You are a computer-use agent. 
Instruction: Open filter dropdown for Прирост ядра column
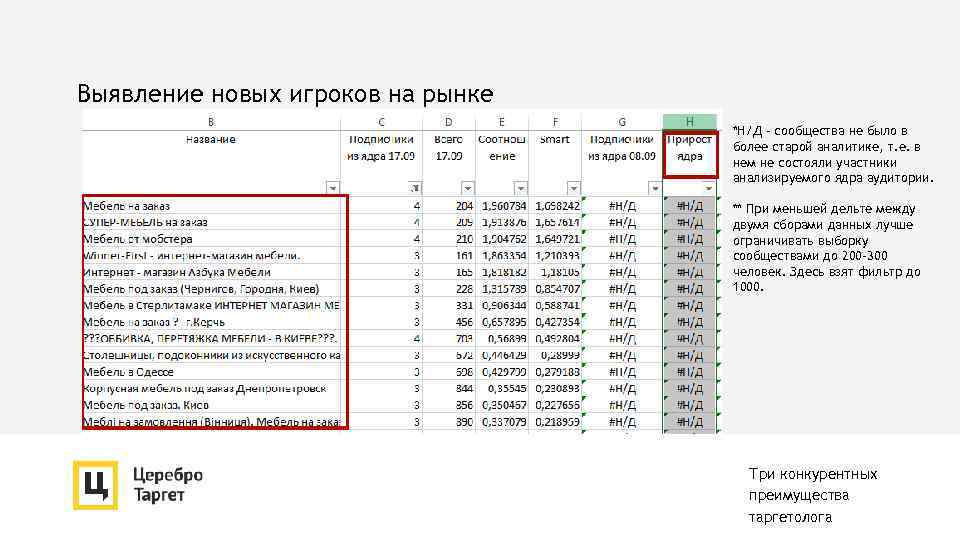point(708,187)
